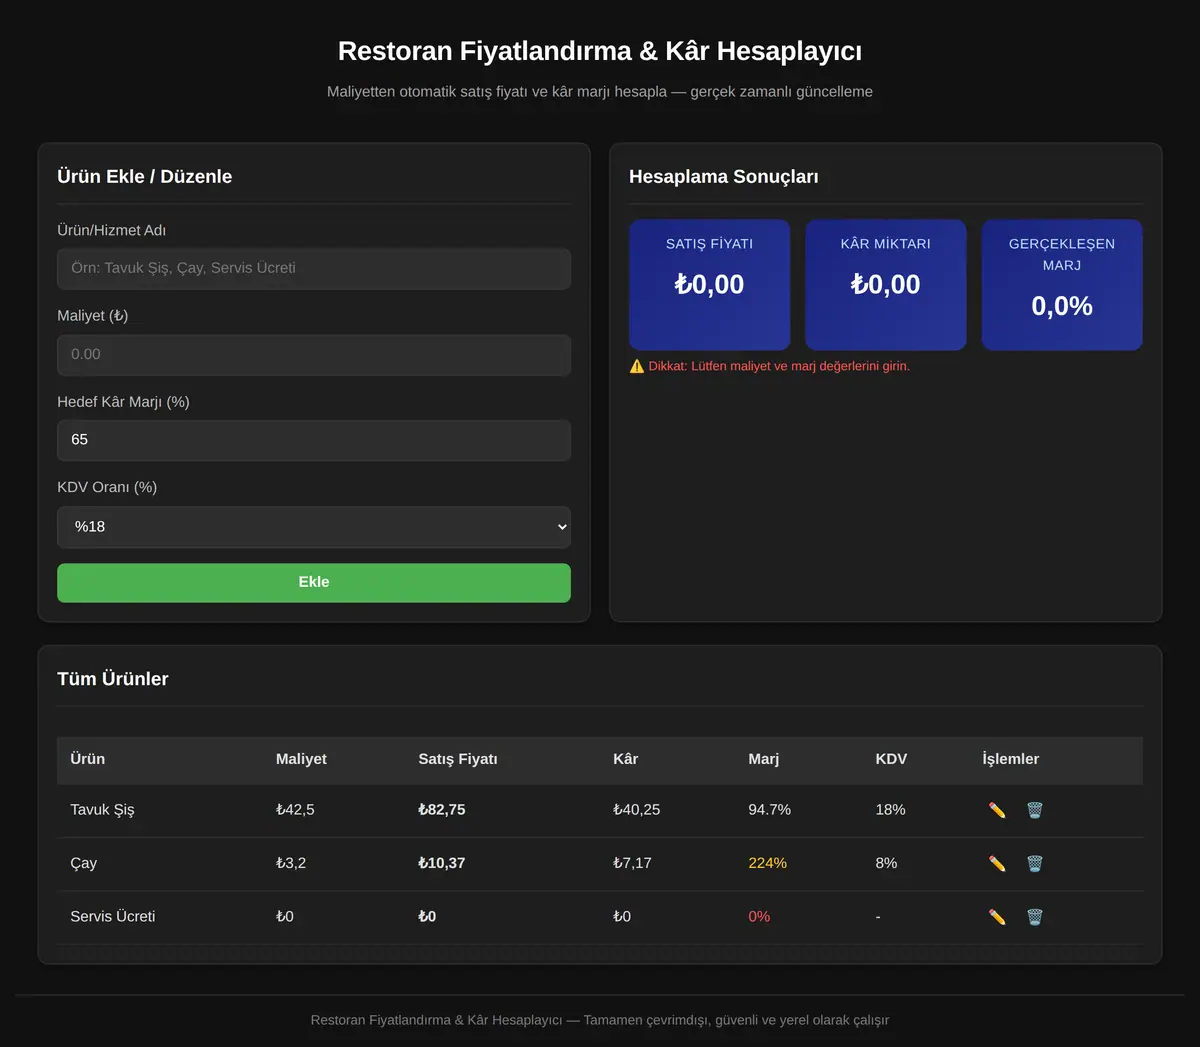The image size is (1200, 1047).
Task: Click the Kâr Miktarı result card
Action: point(886,285)
